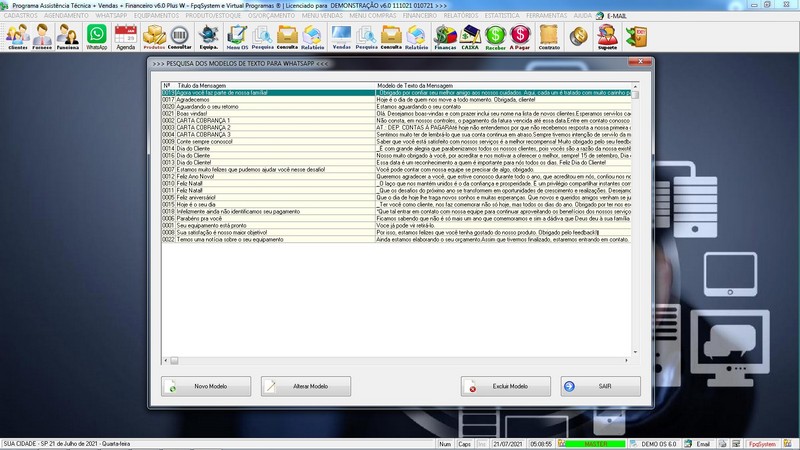The height and width of the screenshot is (450, 800).
Task: Open the Fornece (suppliers) icon
Action: 42,37
